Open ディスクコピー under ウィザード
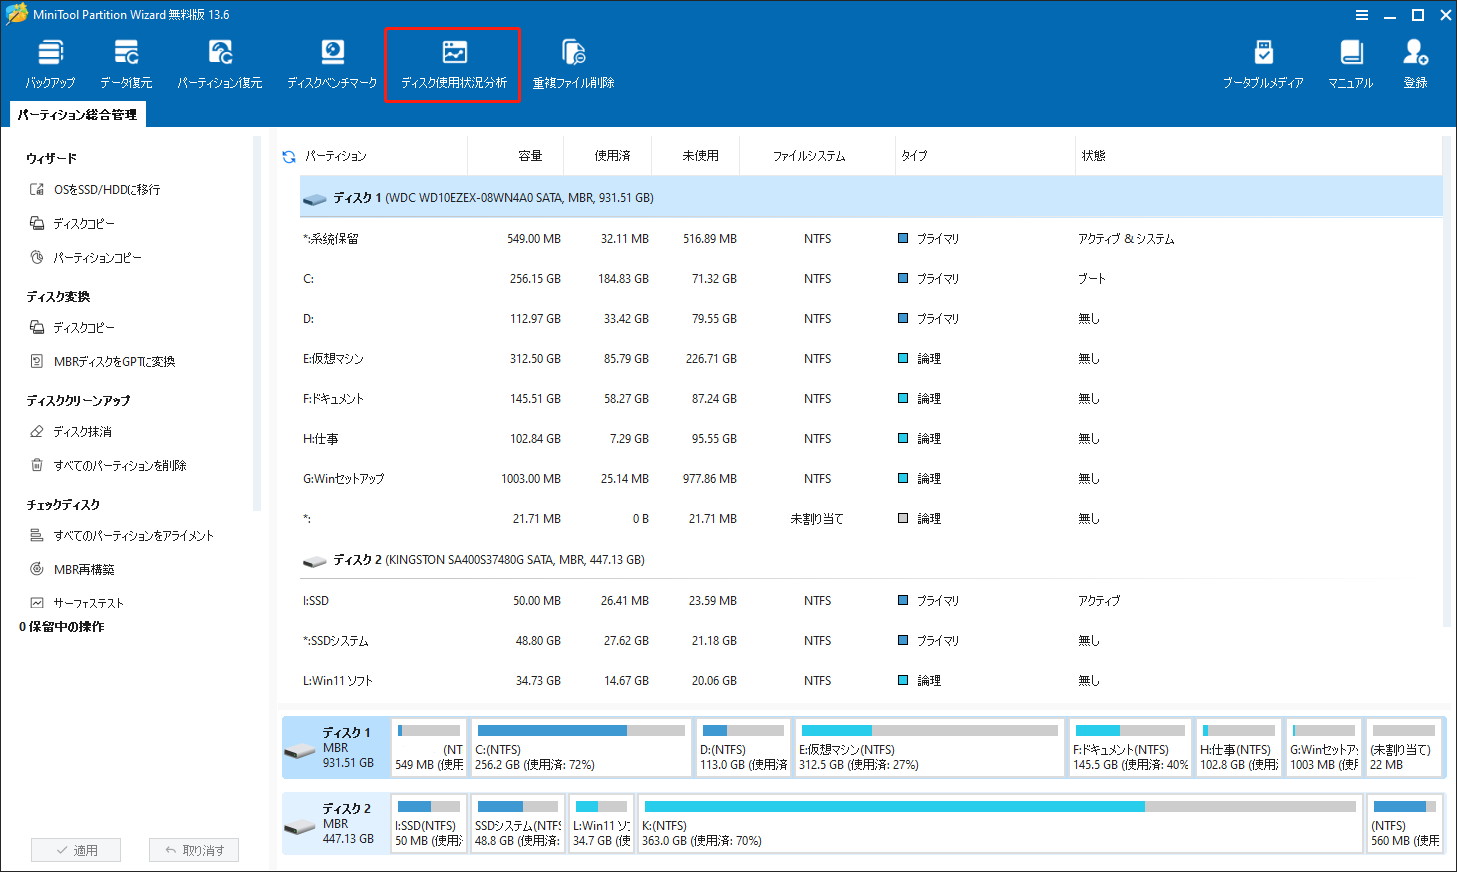 [73, 223]
